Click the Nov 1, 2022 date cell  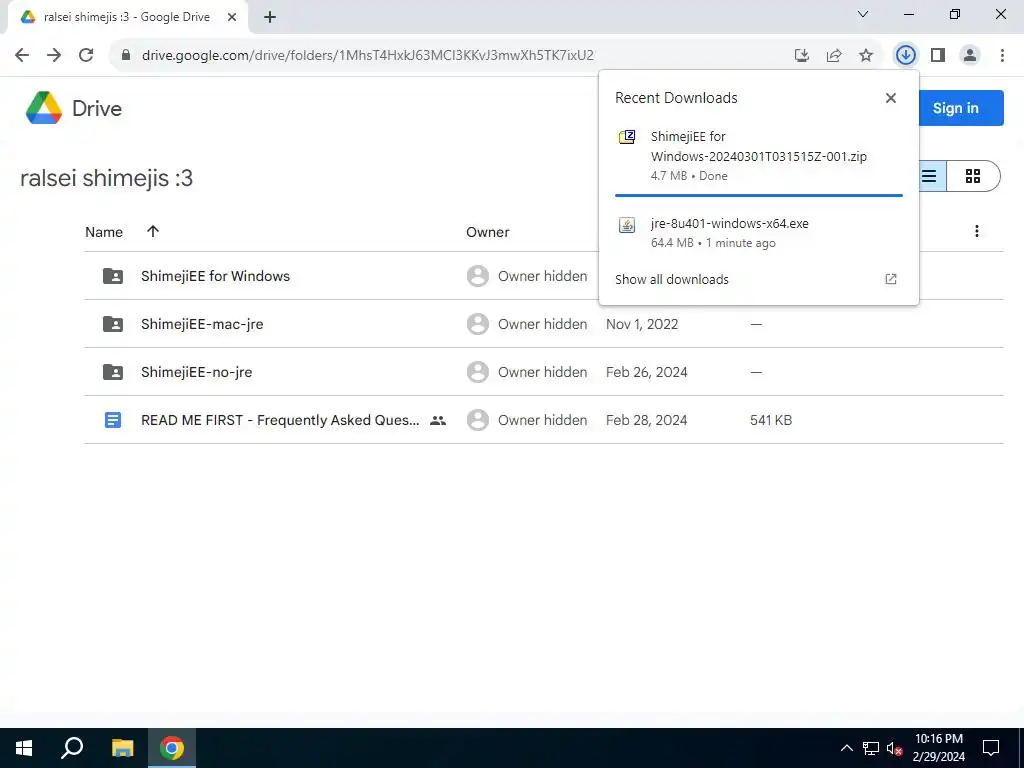click(x=641, y=324)
